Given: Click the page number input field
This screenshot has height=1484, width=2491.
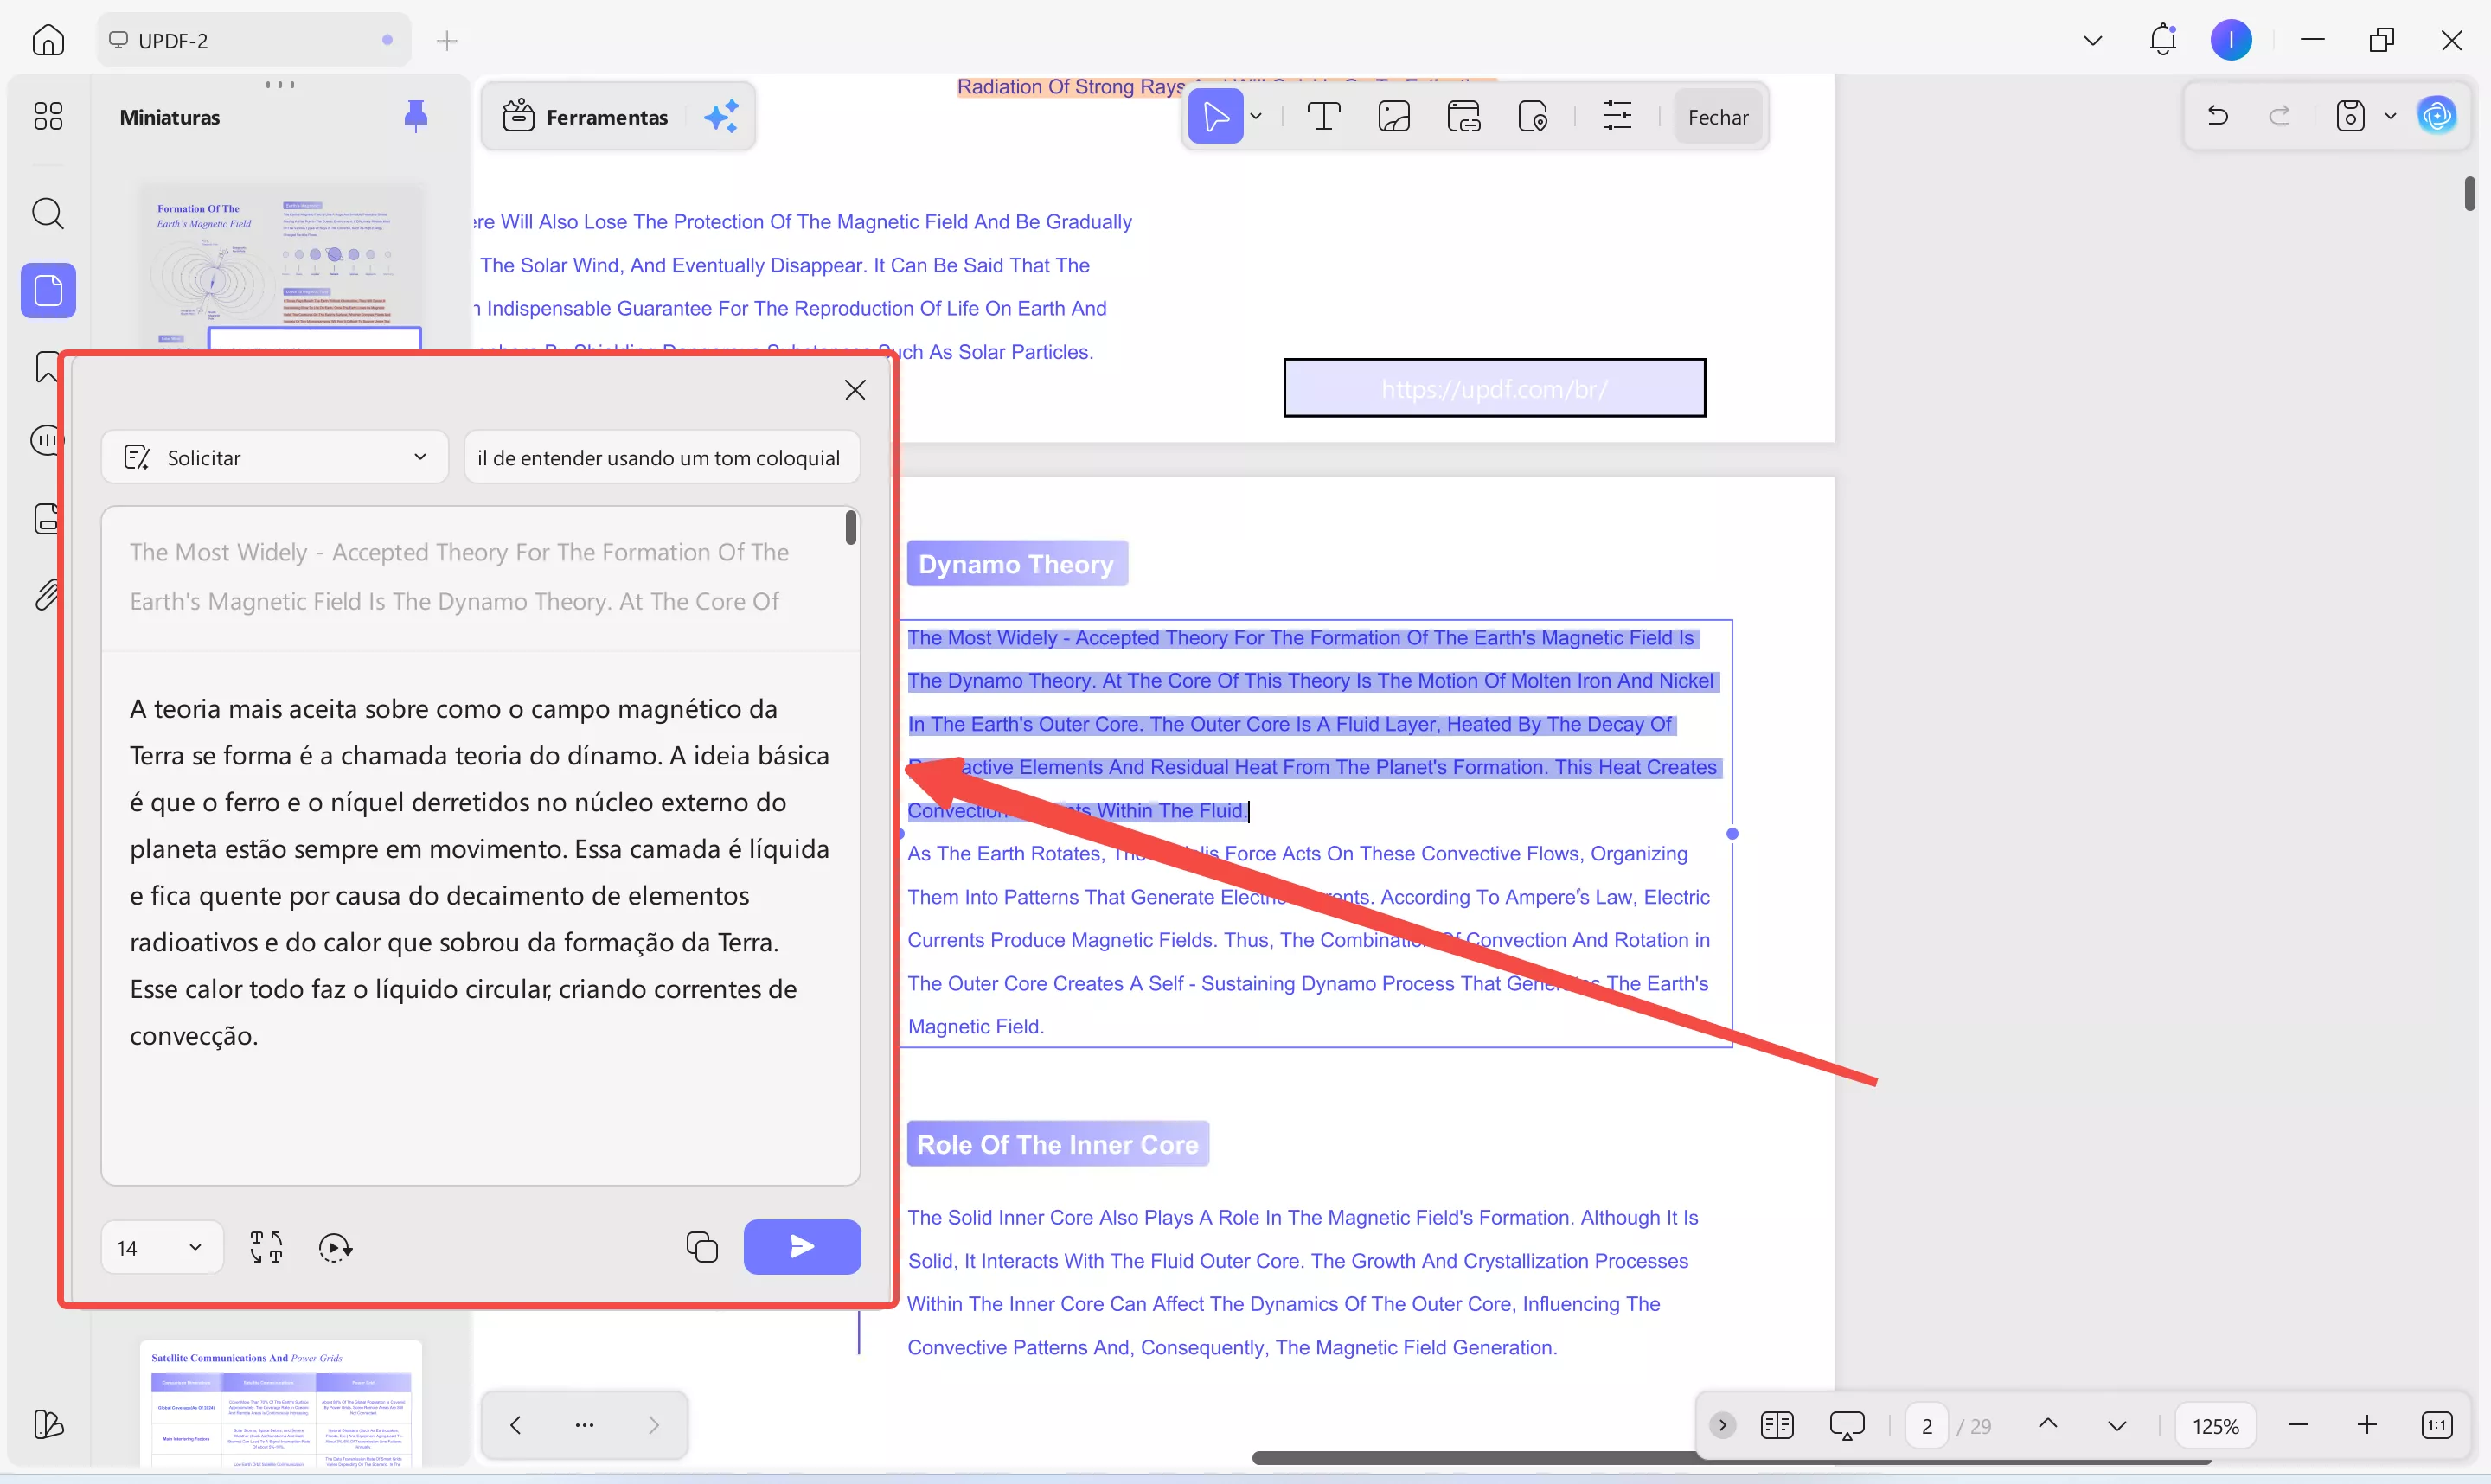Looking at the screenshot, I should 1927,1424.
